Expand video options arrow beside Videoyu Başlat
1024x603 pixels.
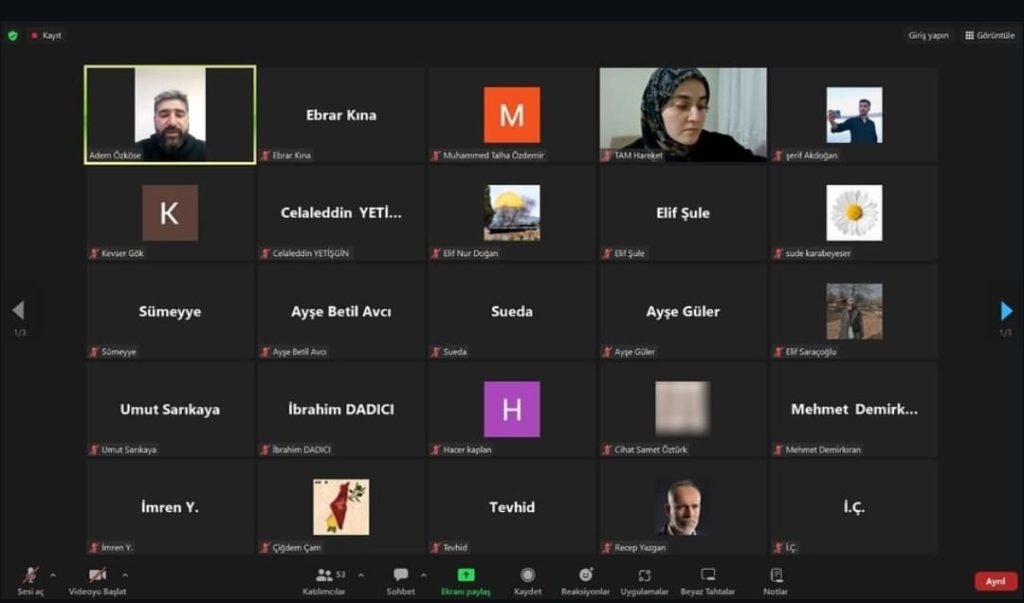[125, 575]
